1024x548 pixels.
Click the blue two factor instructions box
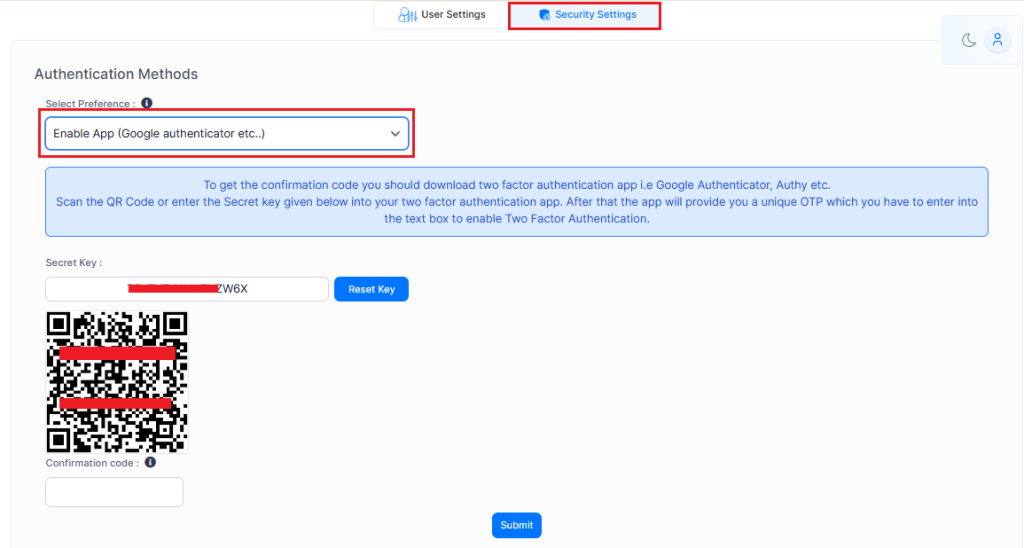pyautogui.click(x=517, y=202)
